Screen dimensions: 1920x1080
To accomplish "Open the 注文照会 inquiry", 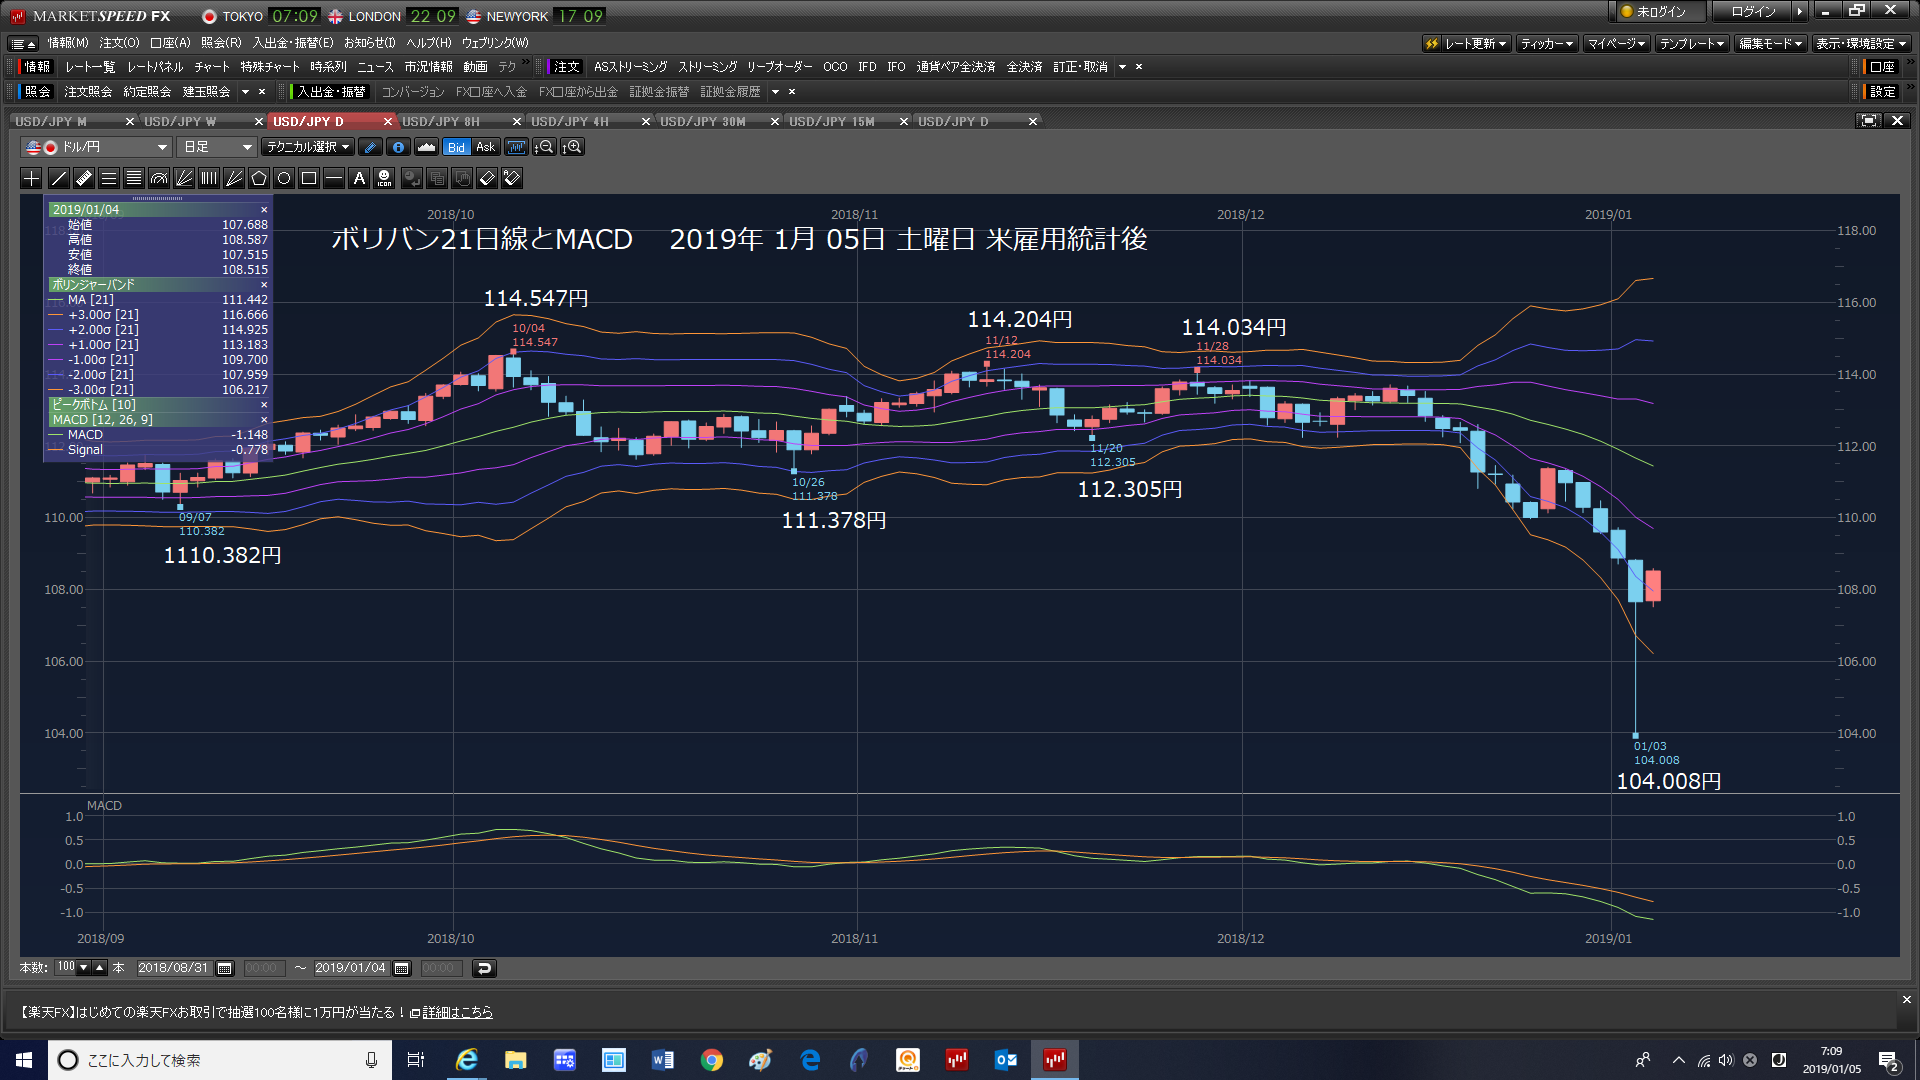I will 88,92.
